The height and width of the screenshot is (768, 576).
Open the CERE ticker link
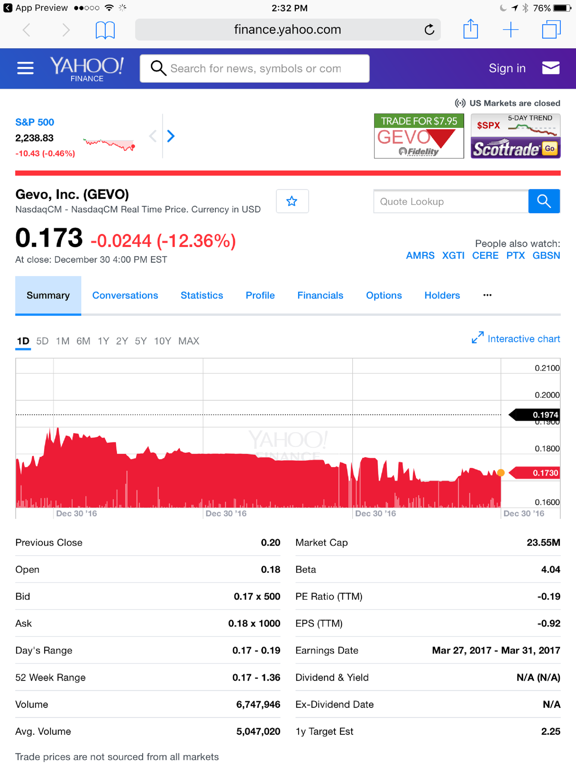pos(485,256)
